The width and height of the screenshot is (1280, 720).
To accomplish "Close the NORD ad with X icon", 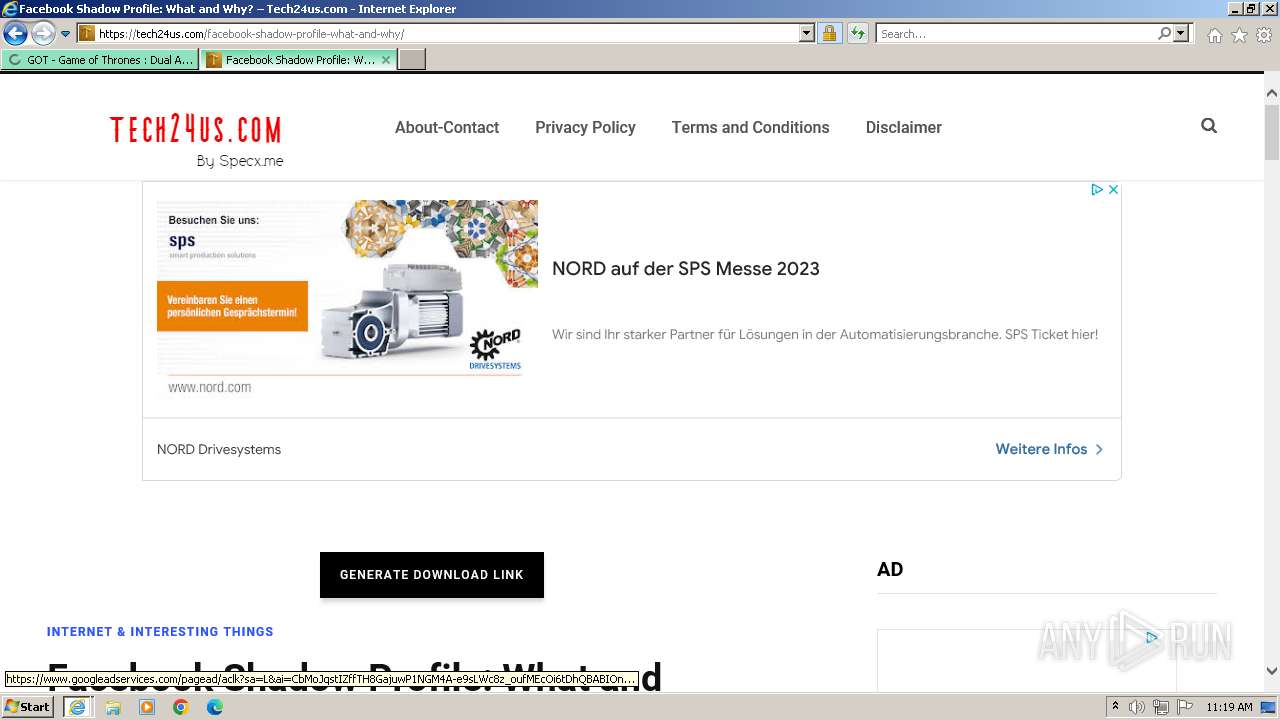I will tap(1113, 190).
